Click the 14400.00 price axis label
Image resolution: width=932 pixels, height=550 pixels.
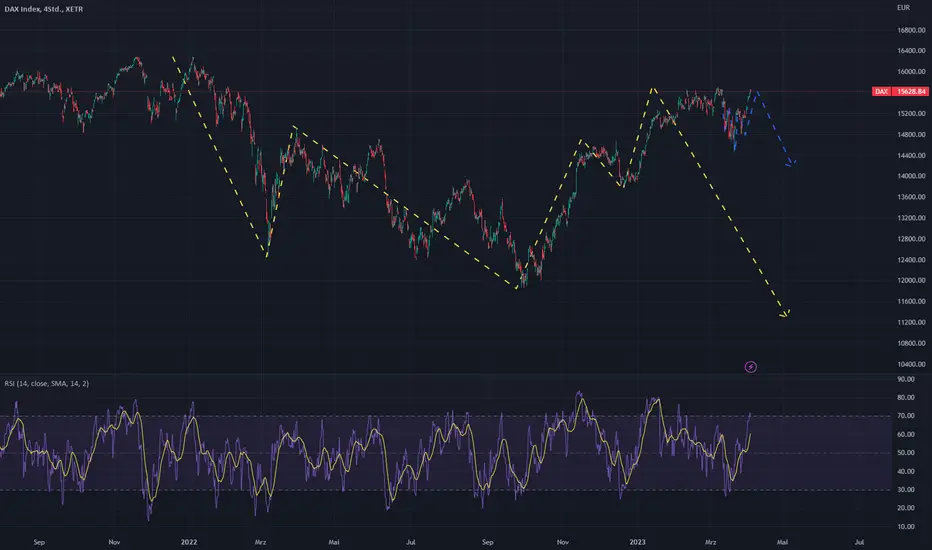coord(911,155)
